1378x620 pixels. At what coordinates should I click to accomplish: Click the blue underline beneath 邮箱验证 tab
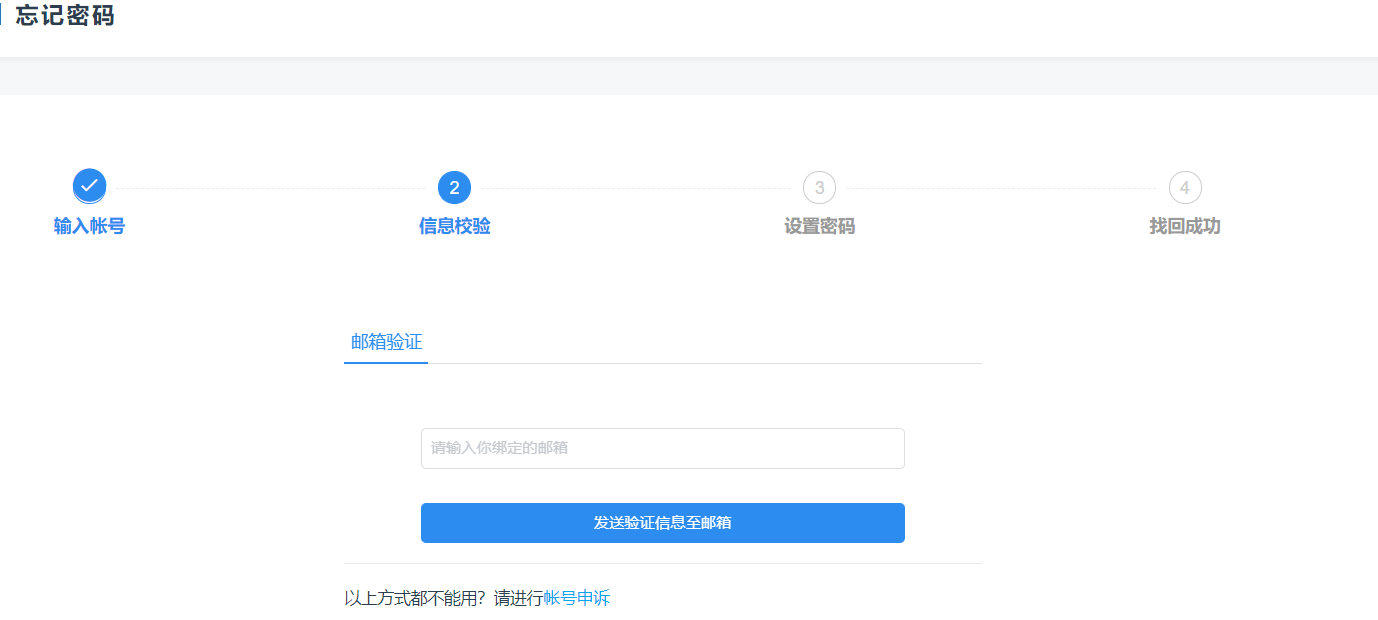tap(386, 362)
